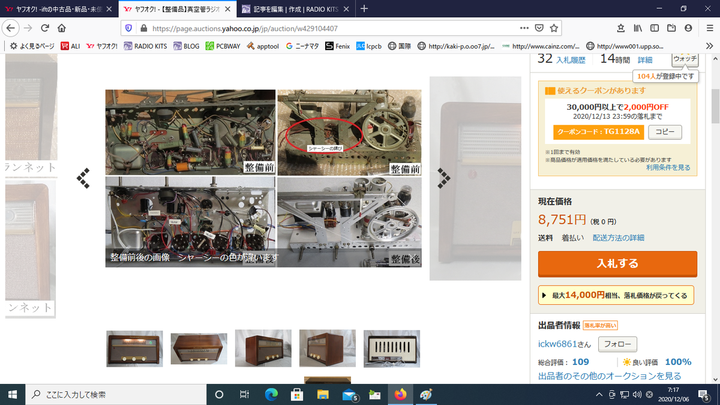Select the speaker grille radio thumbnail
Image resolution: width=720 pixels, height=405 pixels.
(x=391, y=346)
